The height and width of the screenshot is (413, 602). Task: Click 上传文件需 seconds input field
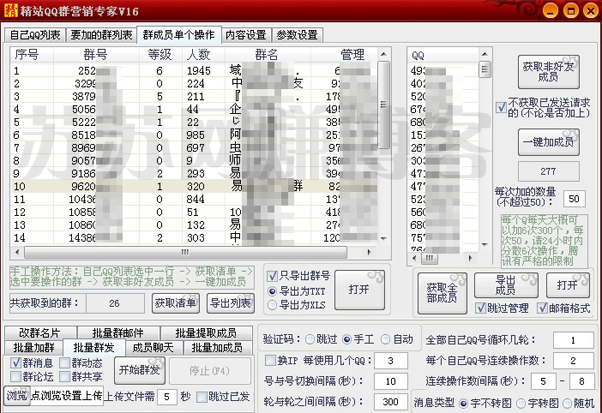[167, 396]
